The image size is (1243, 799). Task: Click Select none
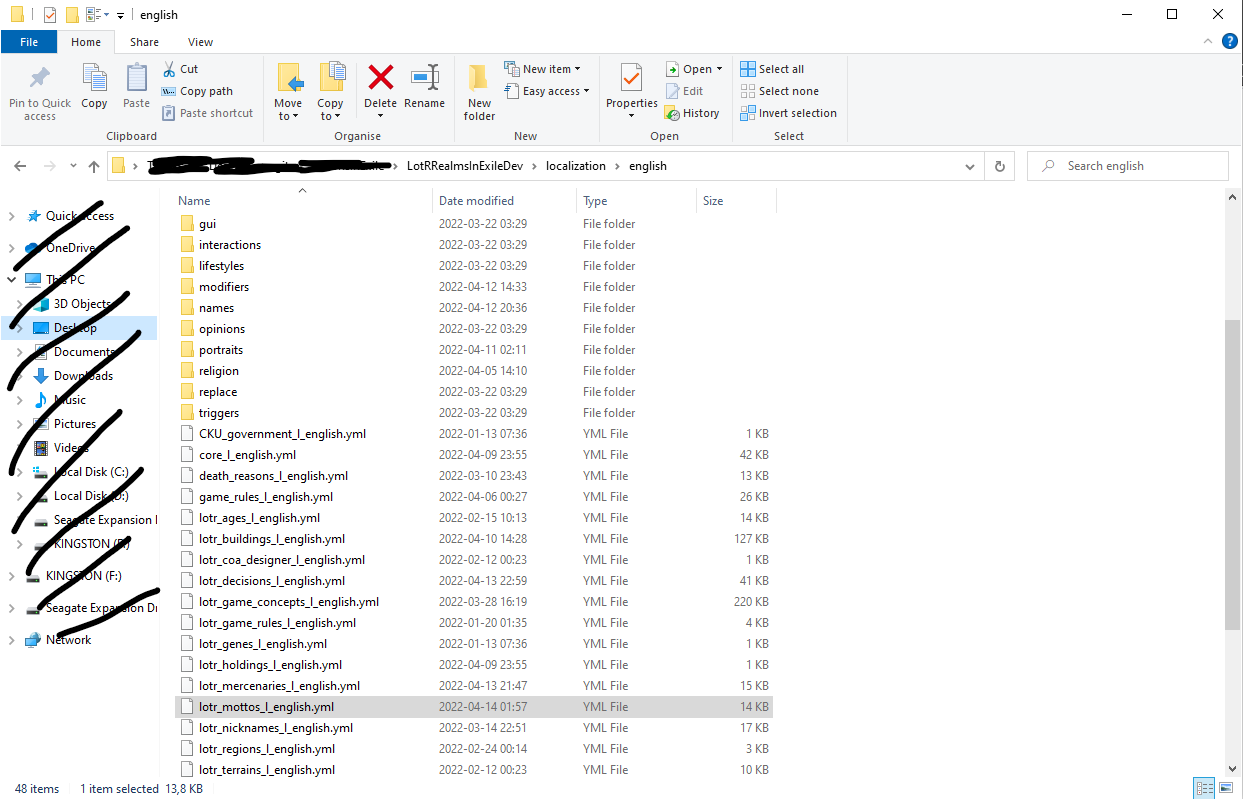point(779,91)
